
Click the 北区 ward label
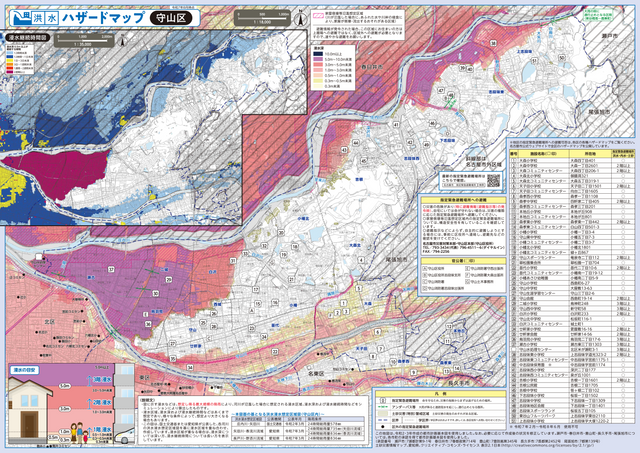[x=49, y=321]
